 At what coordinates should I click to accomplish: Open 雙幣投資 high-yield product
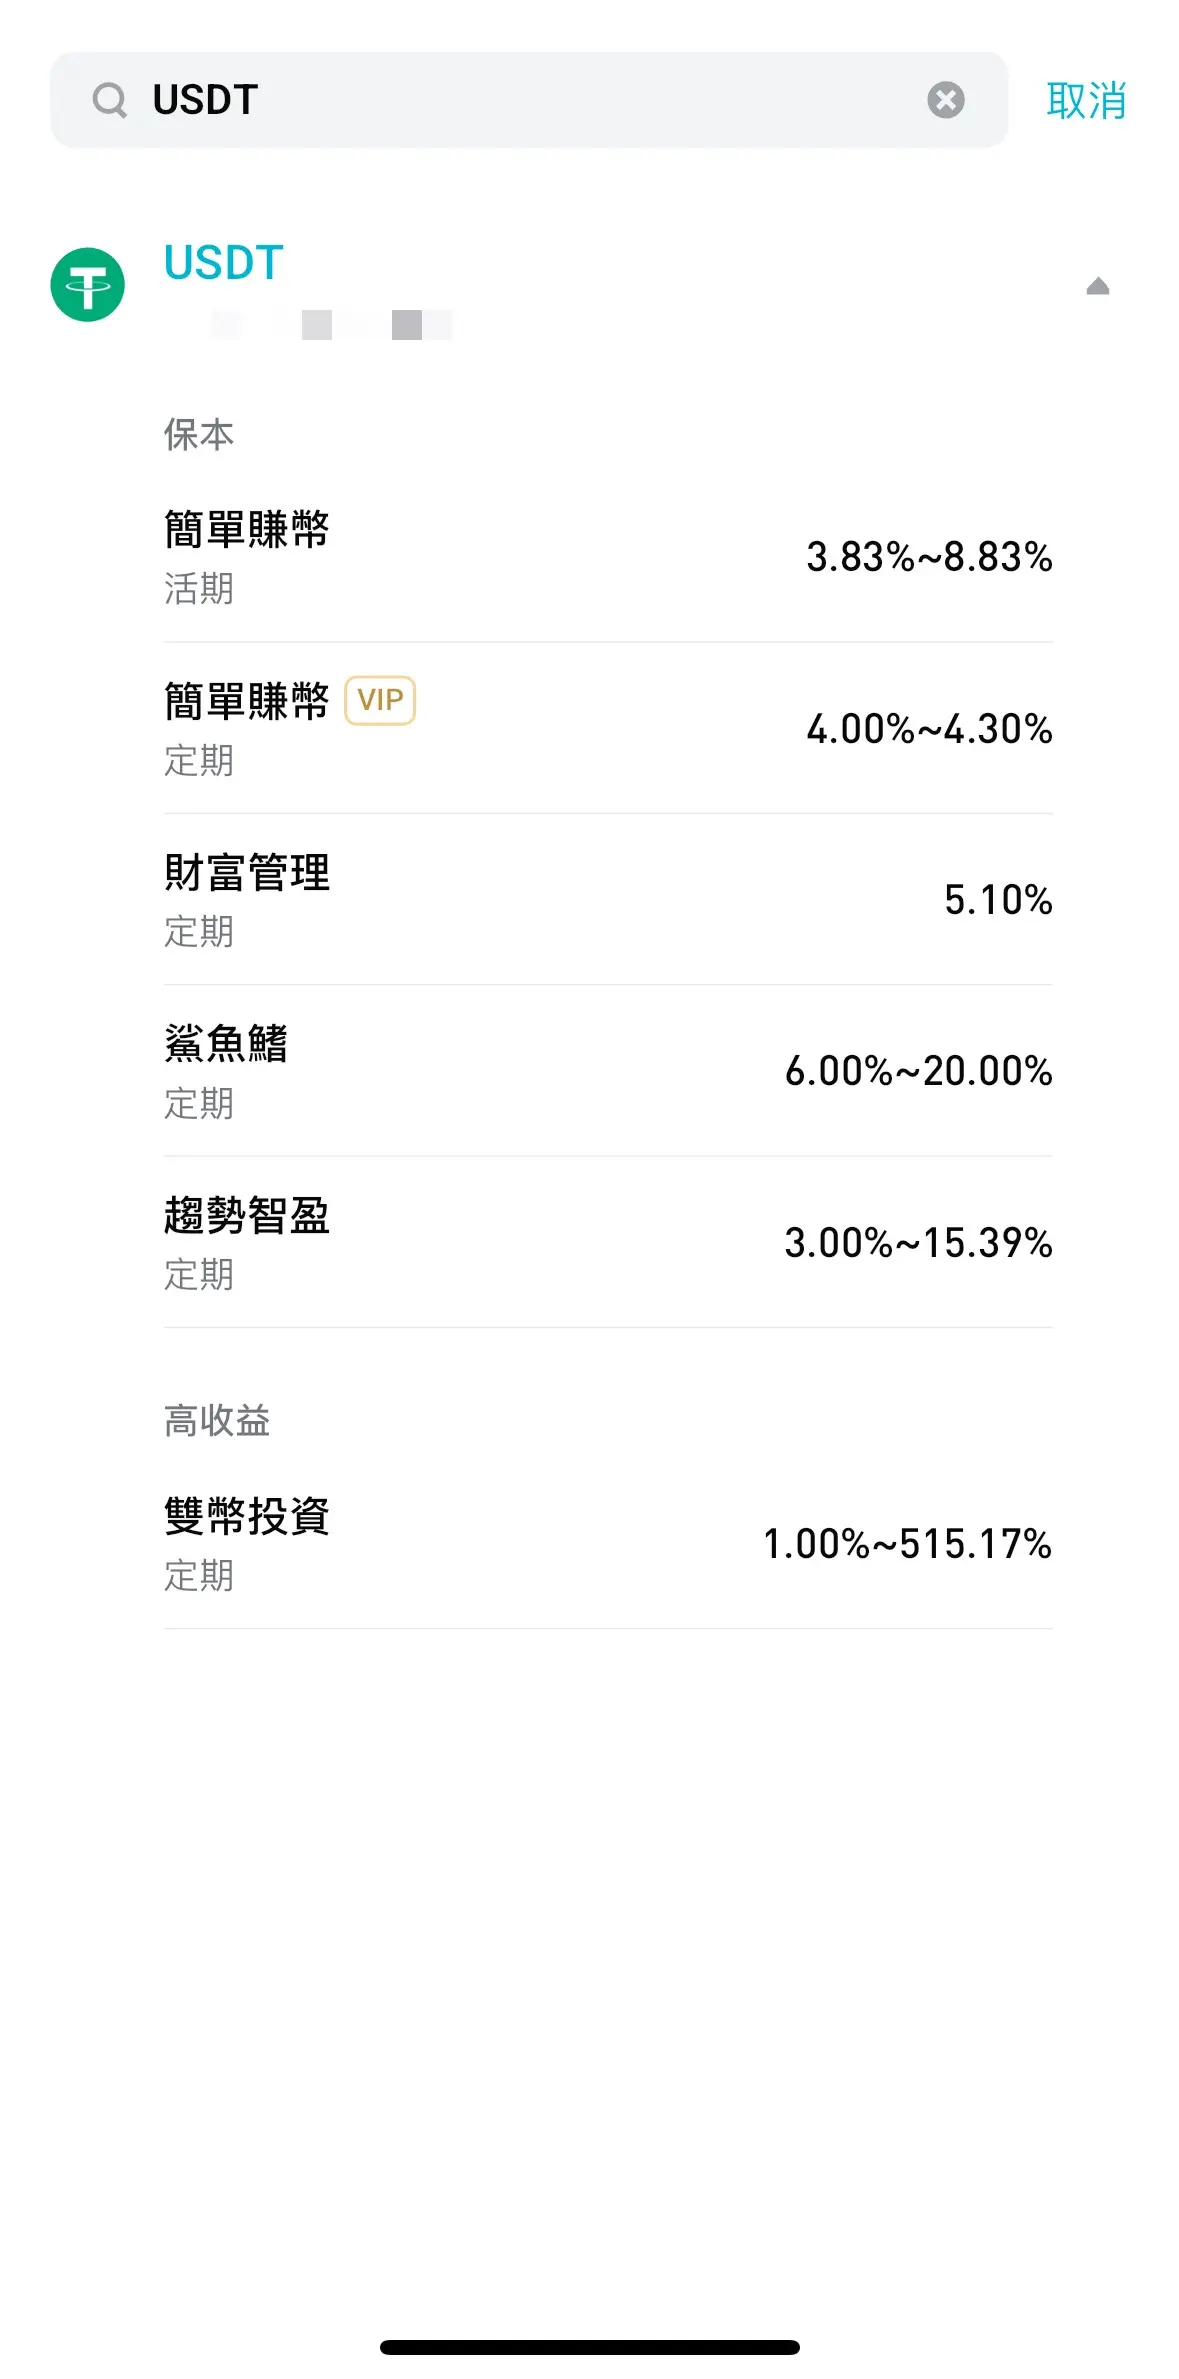(x=608, y=1544)
